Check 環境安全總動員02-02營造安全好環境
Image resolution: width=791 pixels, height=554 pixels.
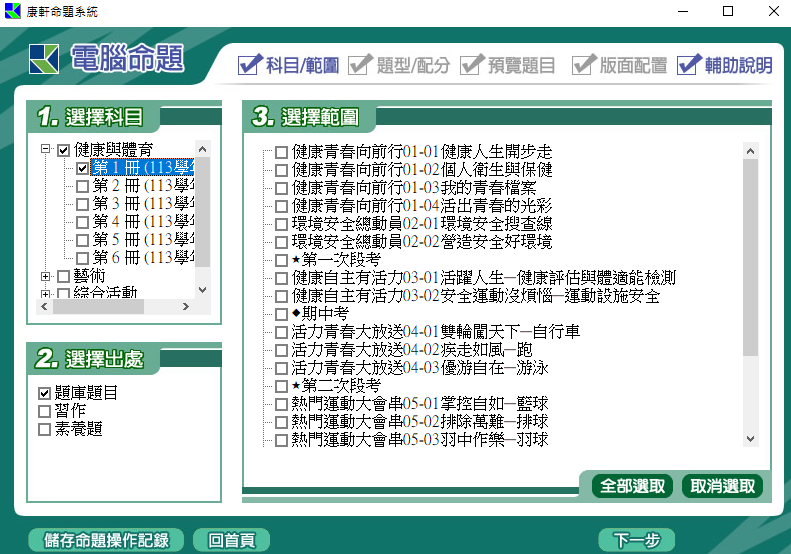coord(281,242)
